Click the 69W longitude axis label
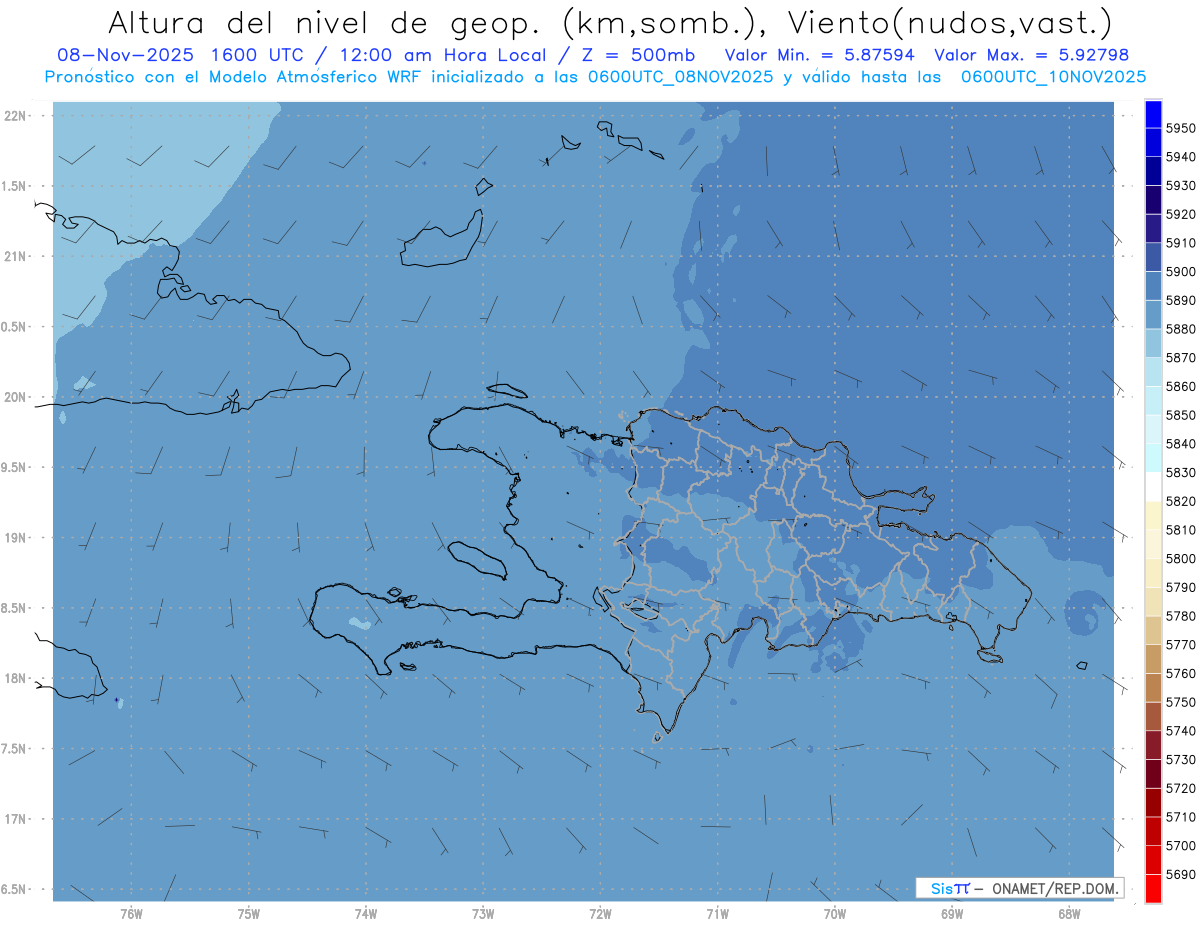Image resolution: width=1200 pixels, height=927 pixels. click(x=951, y=913)
